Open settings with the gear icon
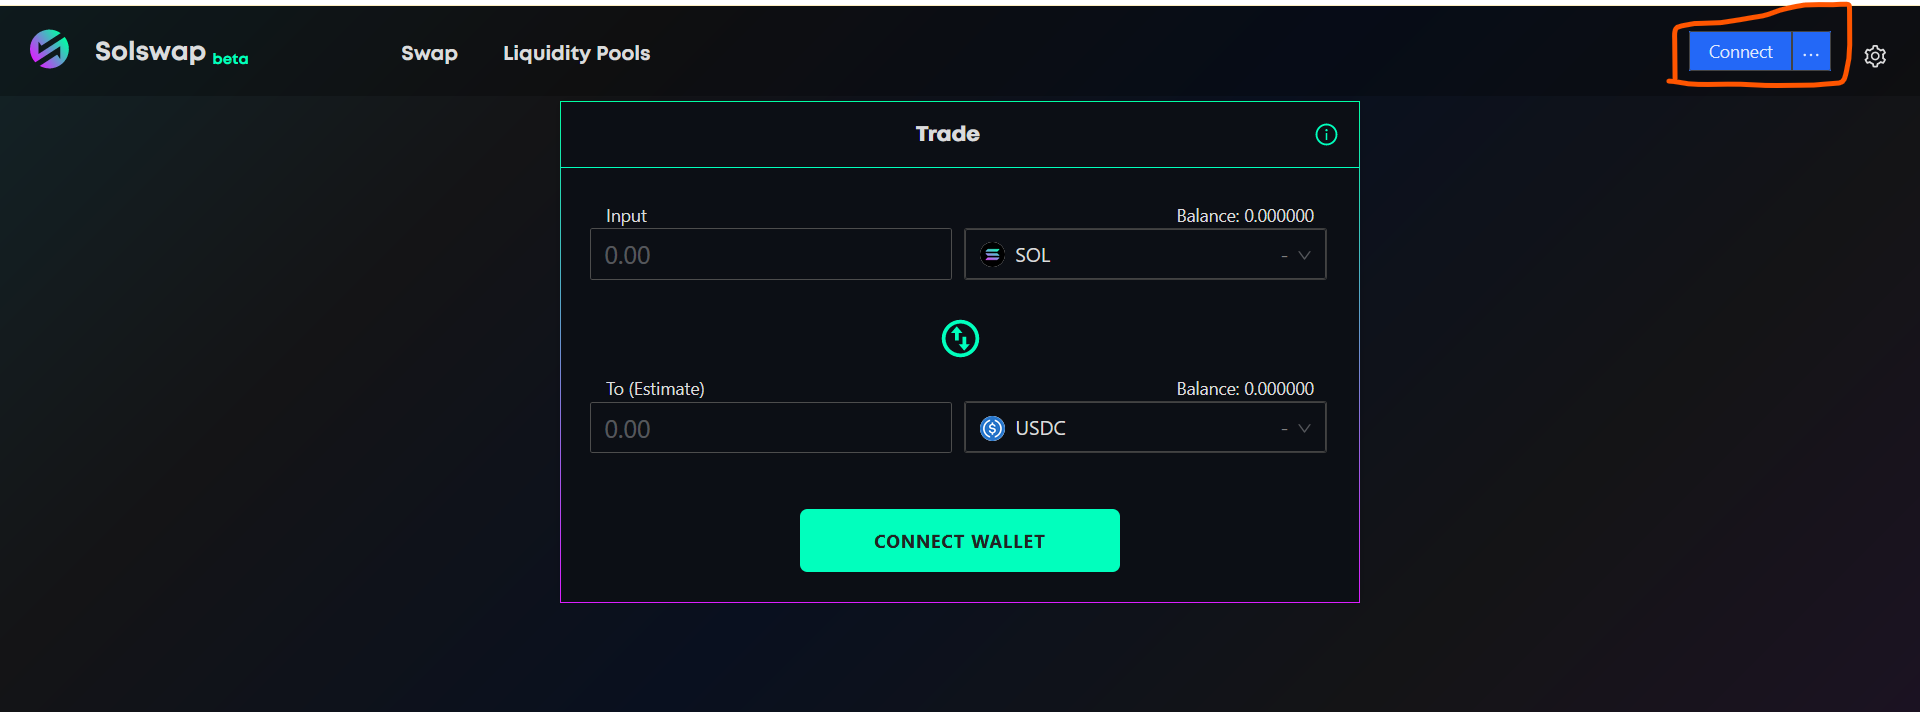The width and height of the screenshot is (1920, 712). [x=1875, y=56]
